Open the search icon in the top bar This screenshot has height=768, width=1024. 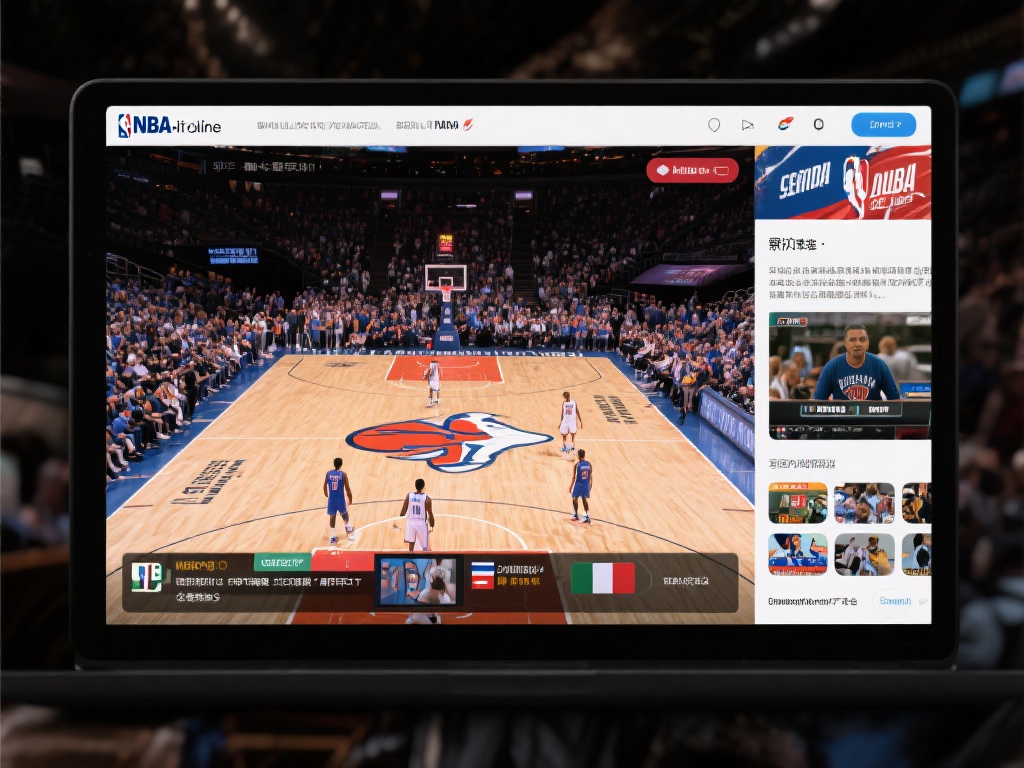tap(714, 125)
